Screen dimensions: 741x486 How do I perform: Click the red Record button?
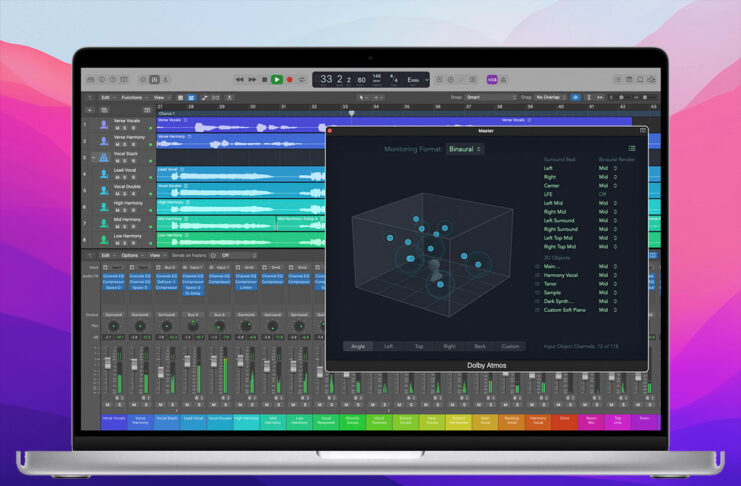tap(290, 79)
